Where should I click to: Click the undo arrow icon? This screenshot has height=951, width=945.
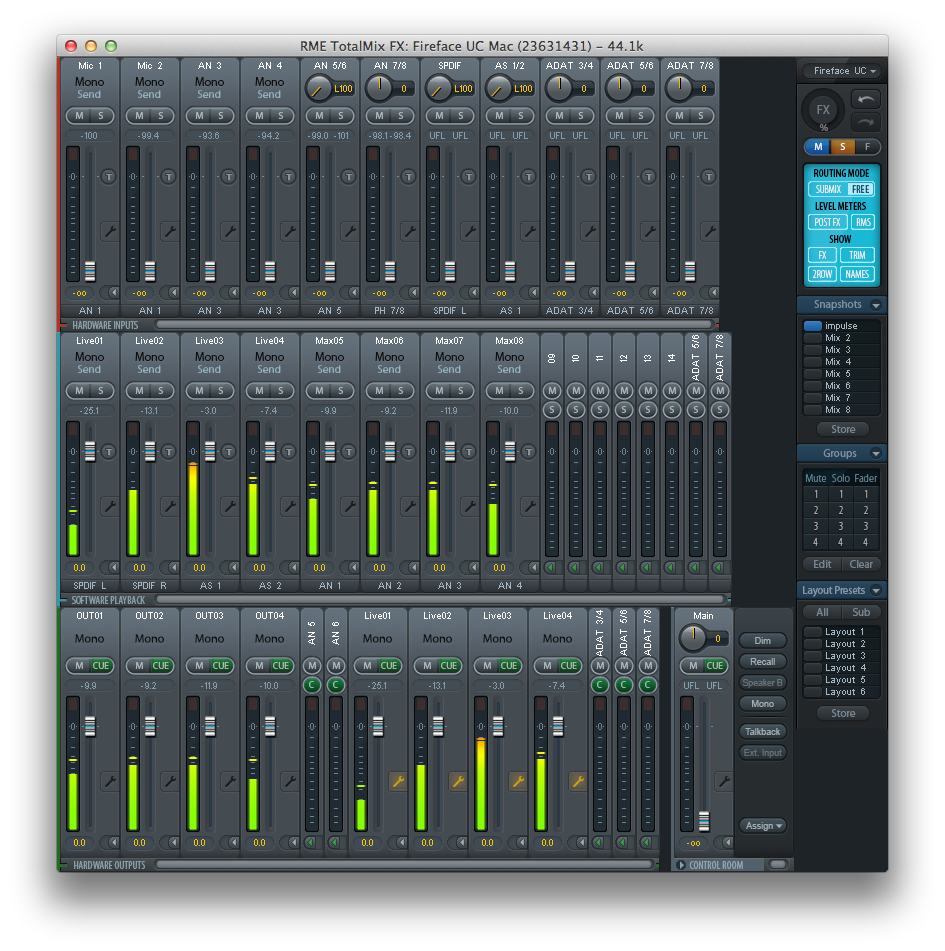866,99
